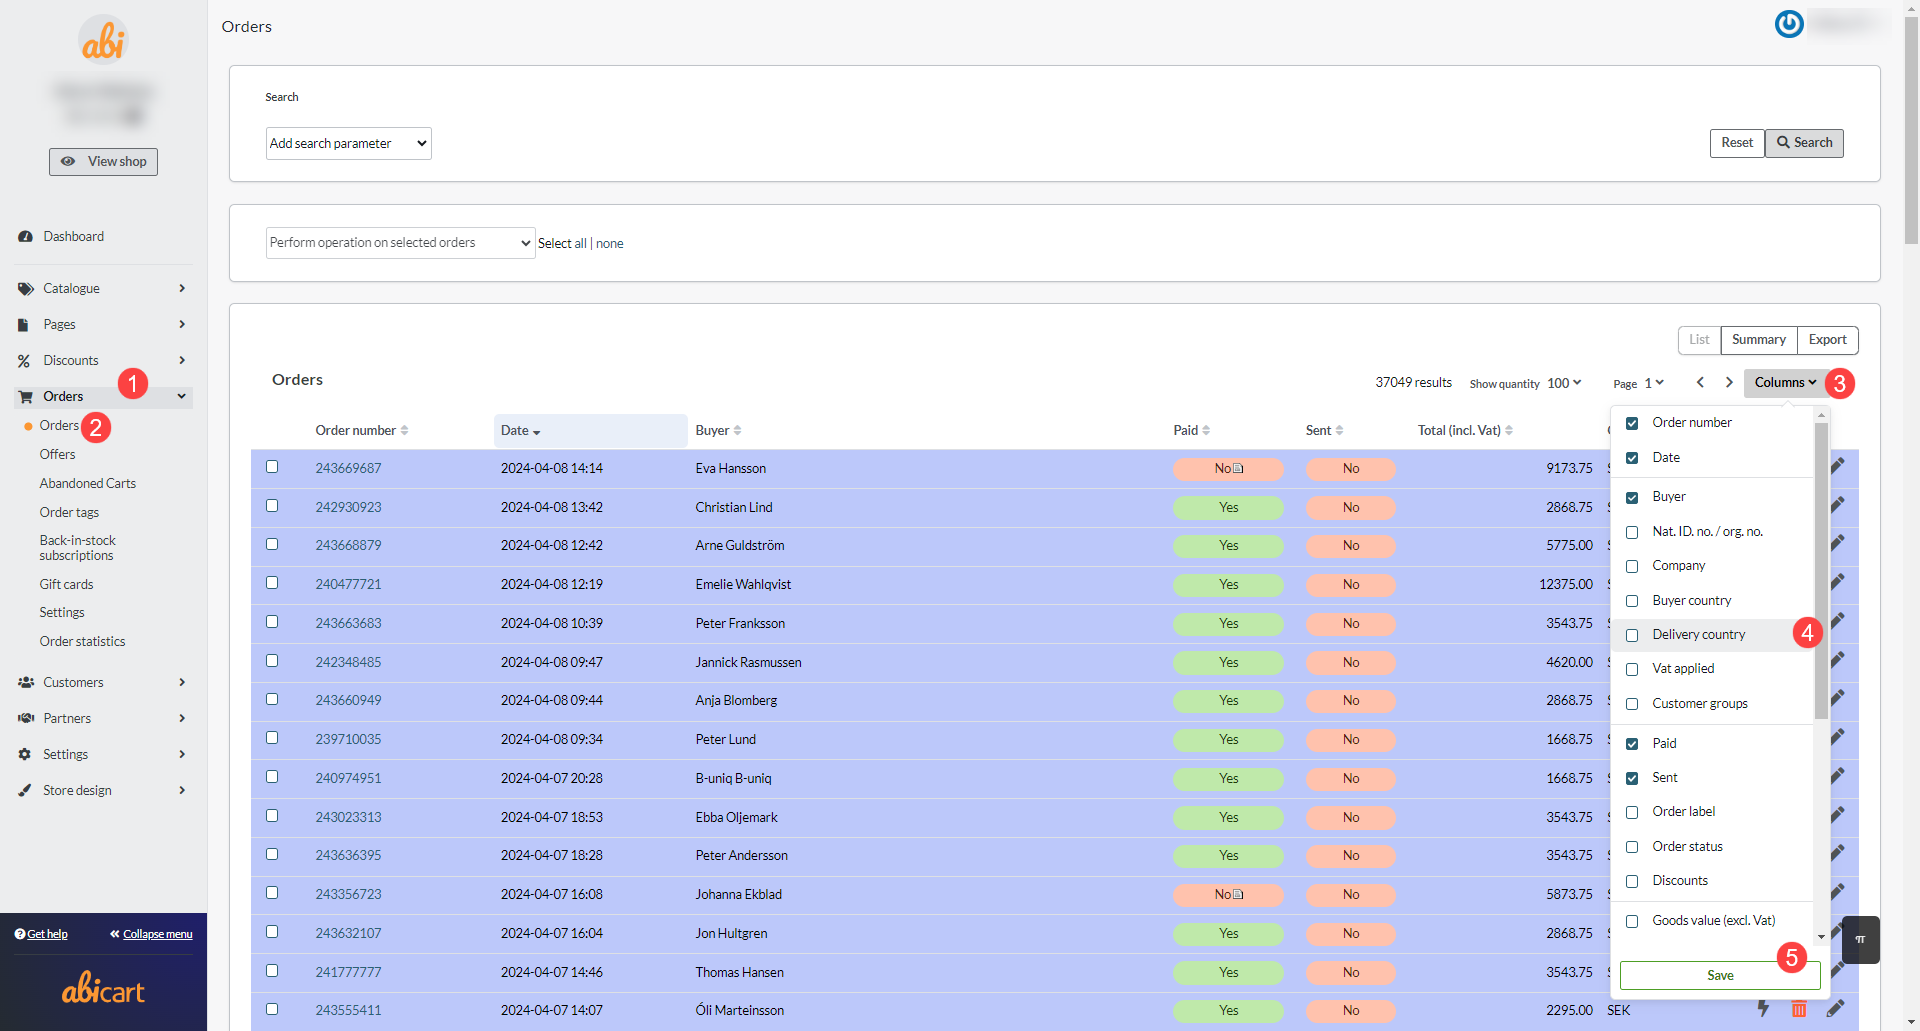The height and width of the screenshot is (1031, 1920).
Task: Click the Reset button
Action: pos(1737,143)
